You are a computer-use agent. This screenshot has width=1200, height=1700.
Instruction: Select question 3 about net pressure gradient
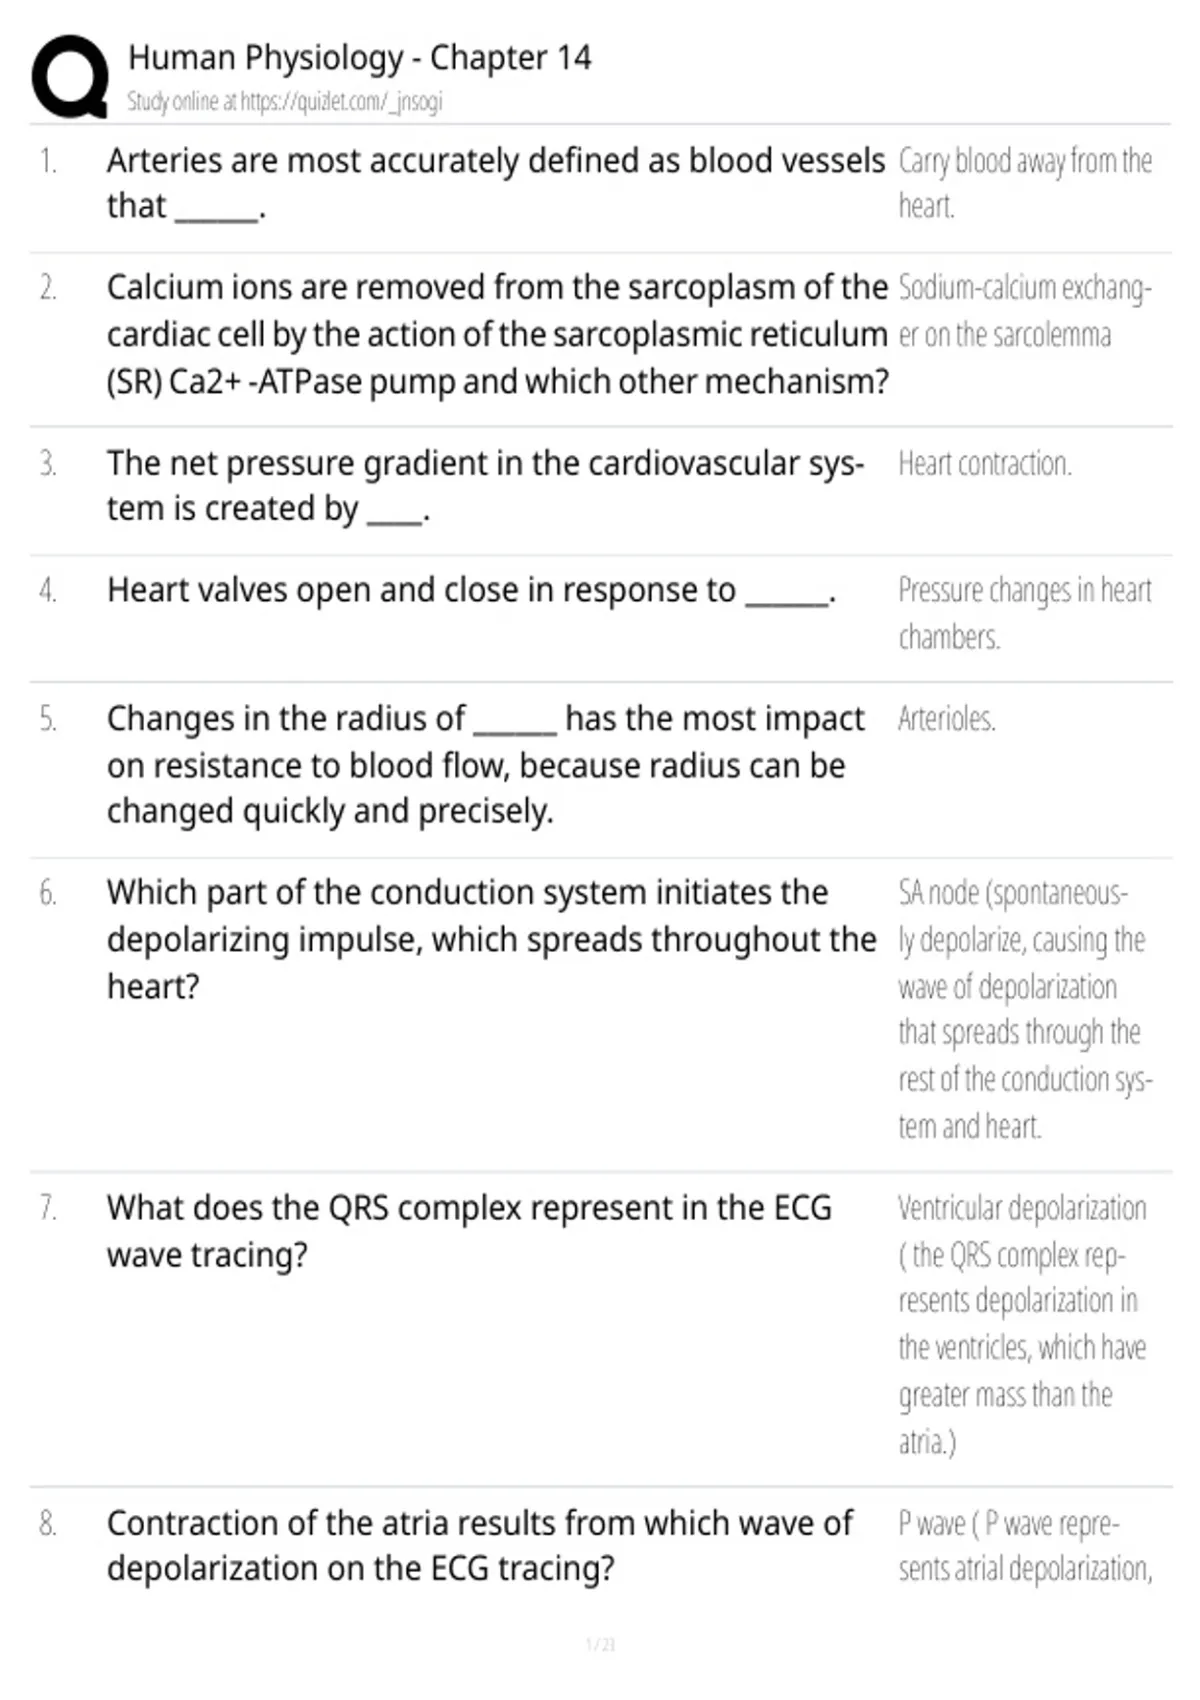point(486,486)
